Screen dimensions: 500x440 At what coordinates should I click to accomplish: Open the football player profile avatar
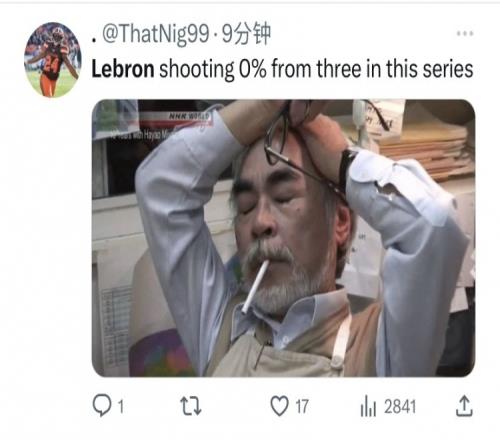coord(53,60)
